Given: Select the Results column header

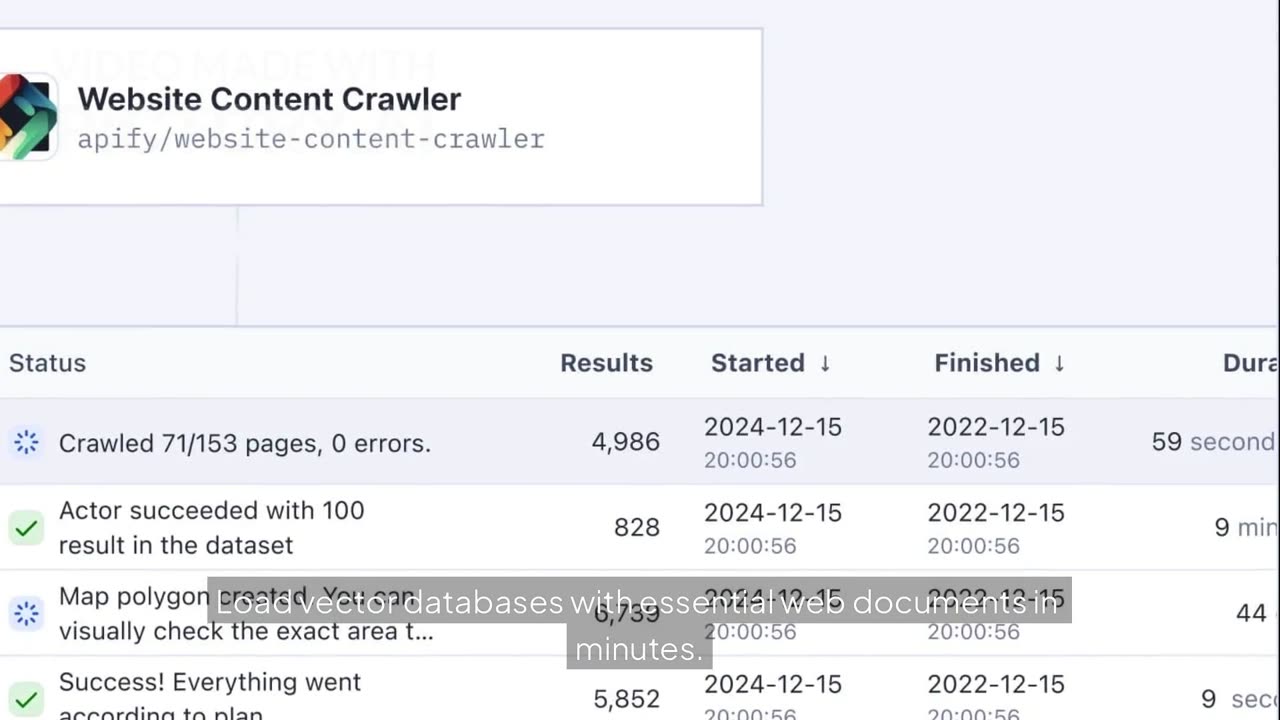Looking at the screenshot, I should [606, 363].
